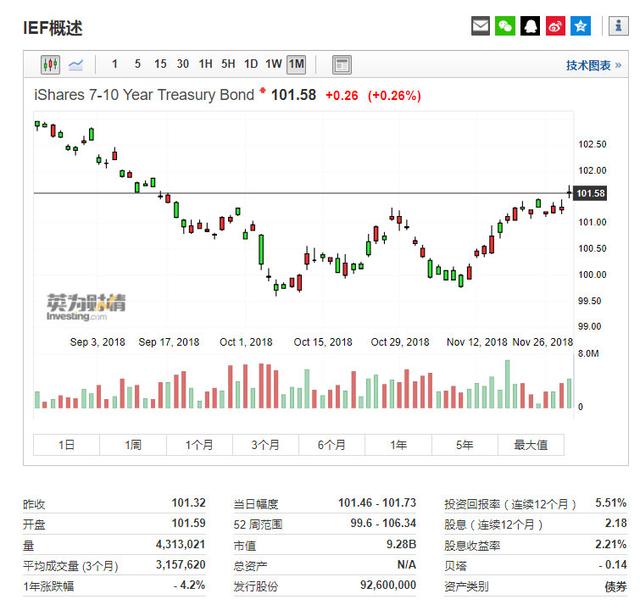Choose the 3个月 time range
This screenshot has height=616, width=640.
click(265, 445)
